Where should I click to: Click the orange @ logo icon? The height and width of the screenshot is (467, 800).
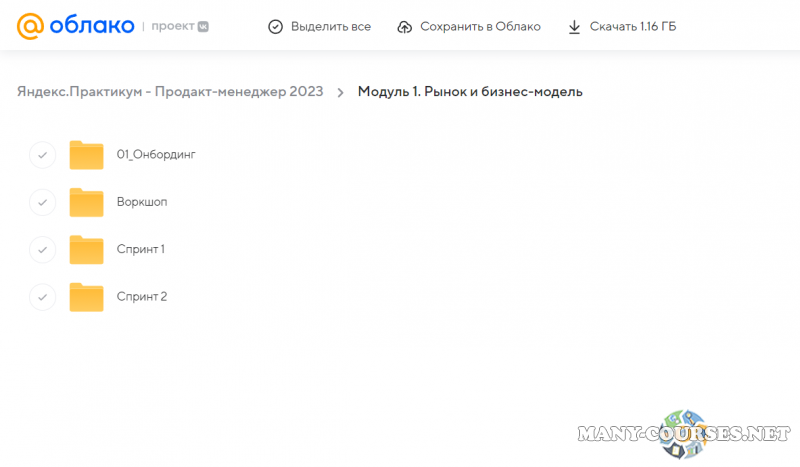click(x=30, y=26)
